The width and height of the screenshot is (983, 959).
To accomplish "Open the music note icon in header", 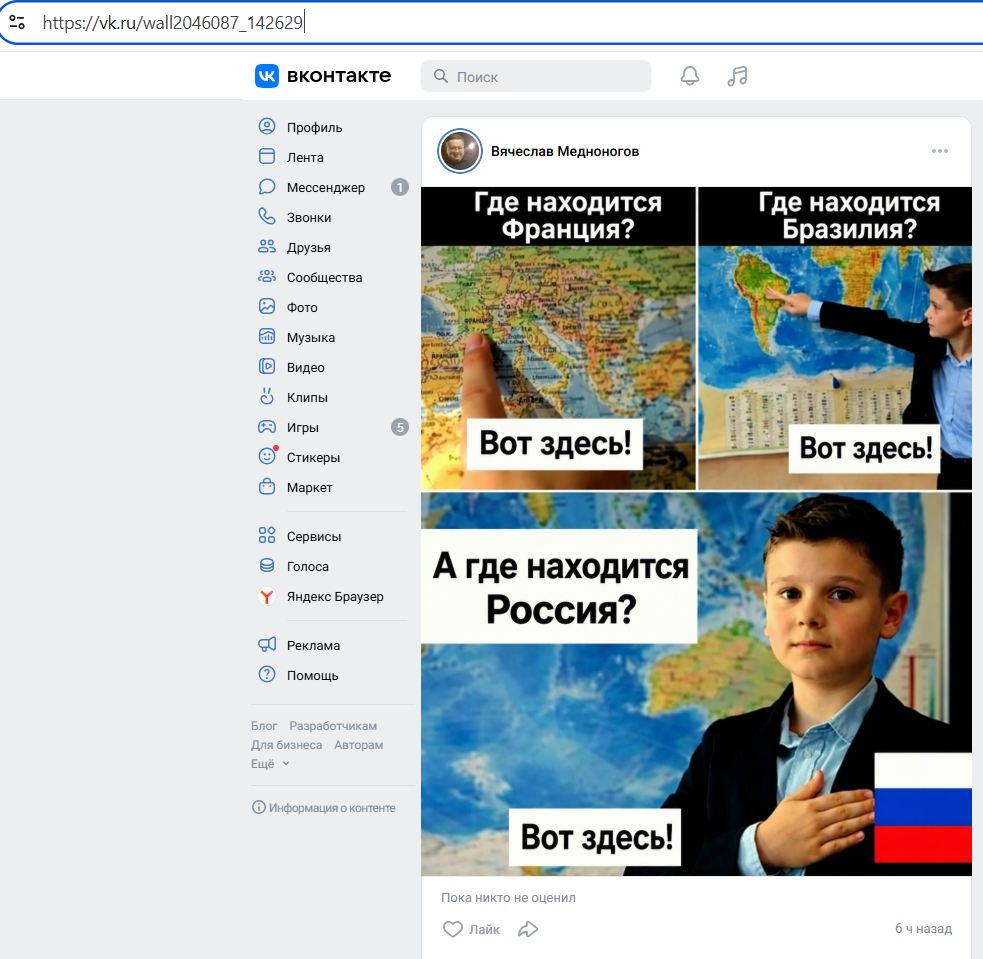I will (x=737, y=76).
